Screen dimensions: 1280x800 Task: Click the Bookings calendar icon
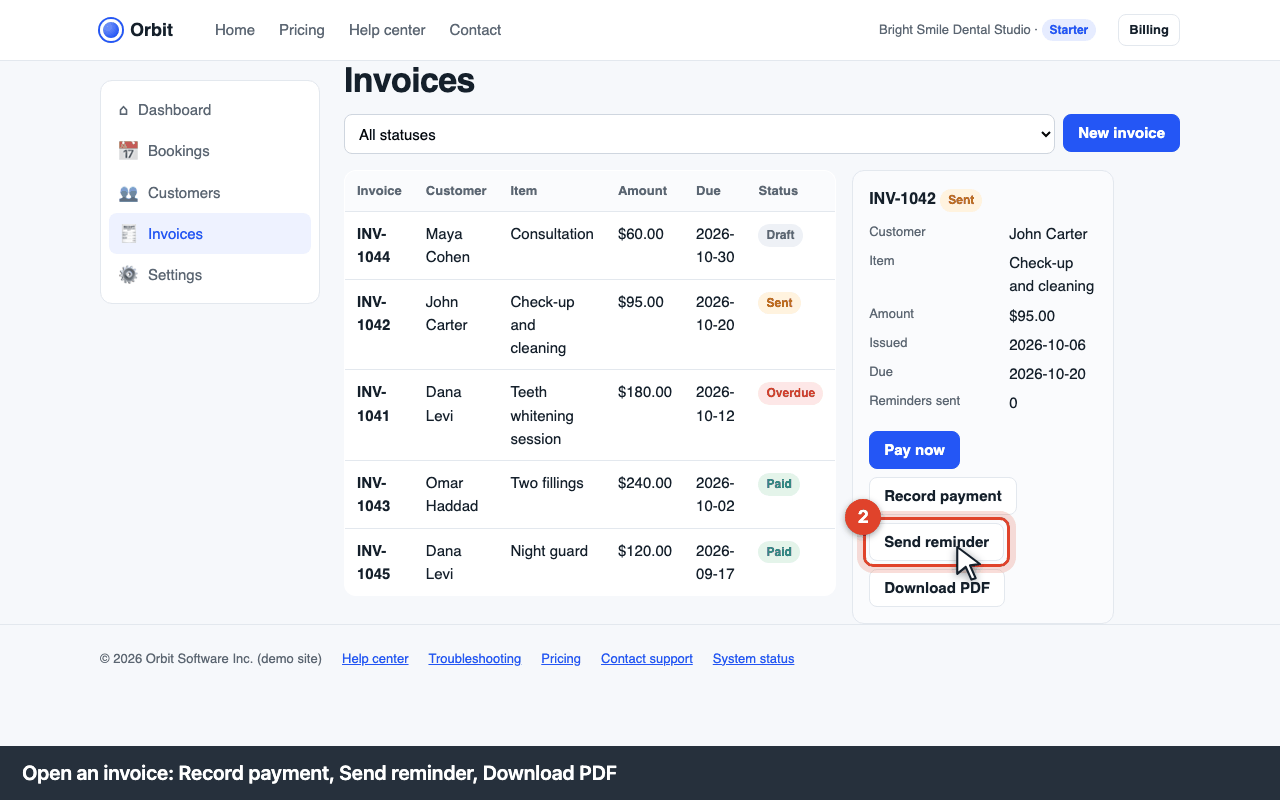click(x=128, y=151)
